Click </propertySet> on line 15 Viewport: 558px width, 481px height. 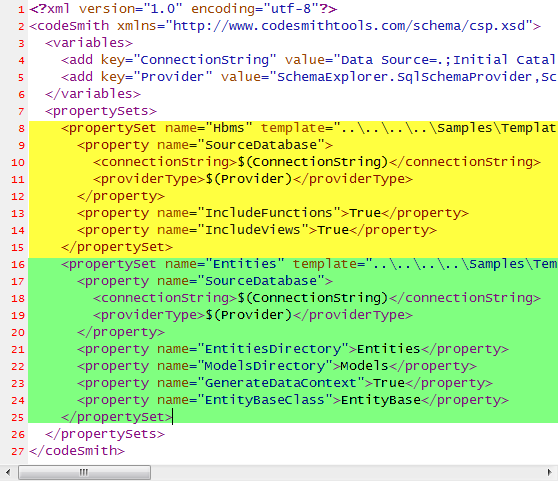[x=117, y=247]
